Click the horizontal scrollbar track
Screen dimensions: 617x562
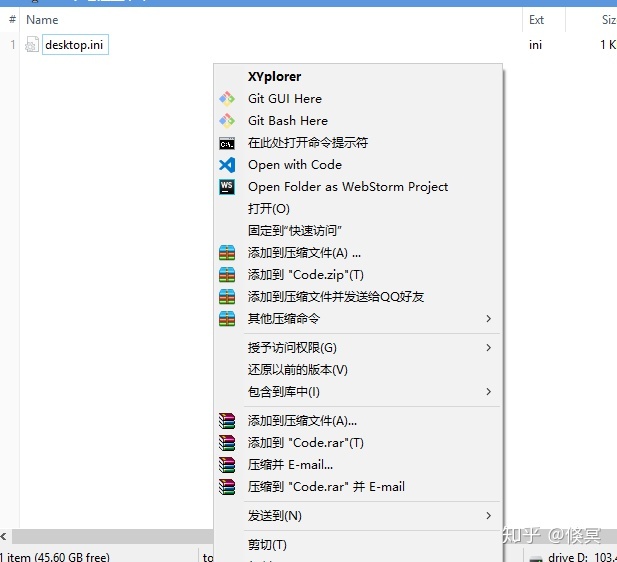coord(113,536)
